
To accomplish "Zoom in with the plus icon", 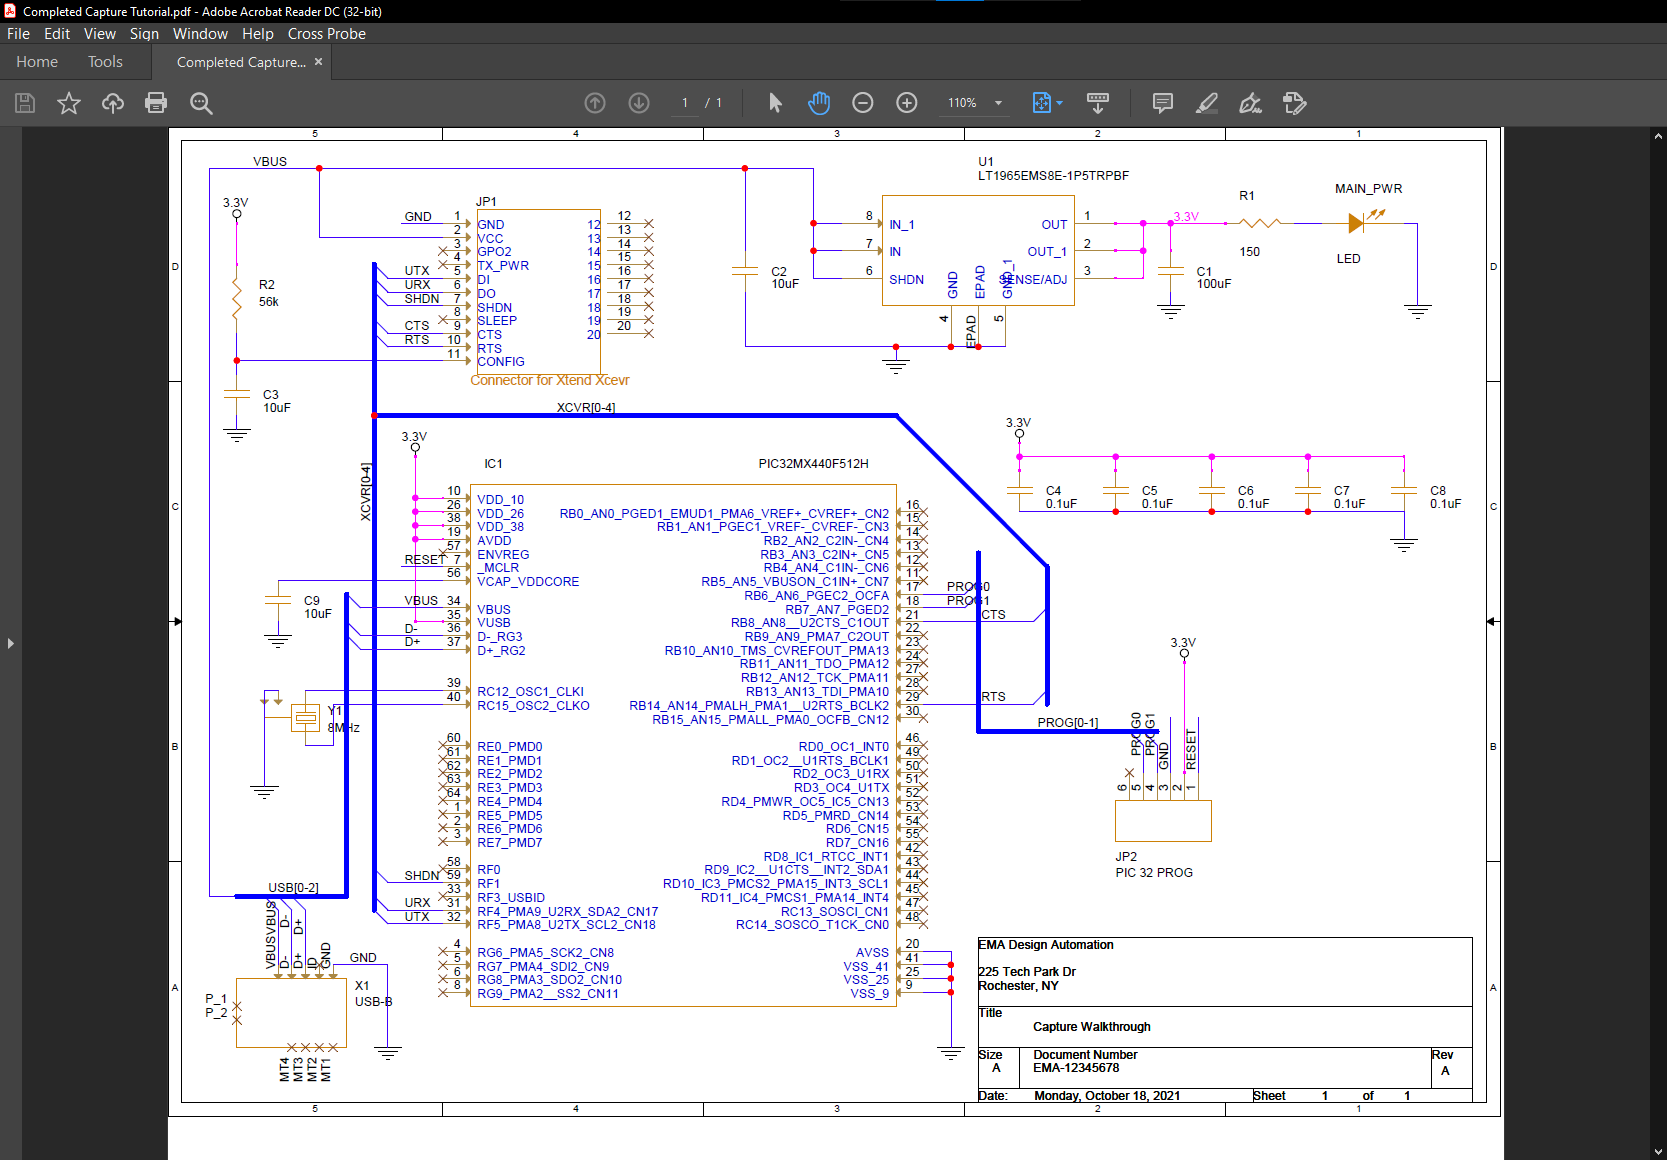I will pyautogui.click(x=907, y=103).
